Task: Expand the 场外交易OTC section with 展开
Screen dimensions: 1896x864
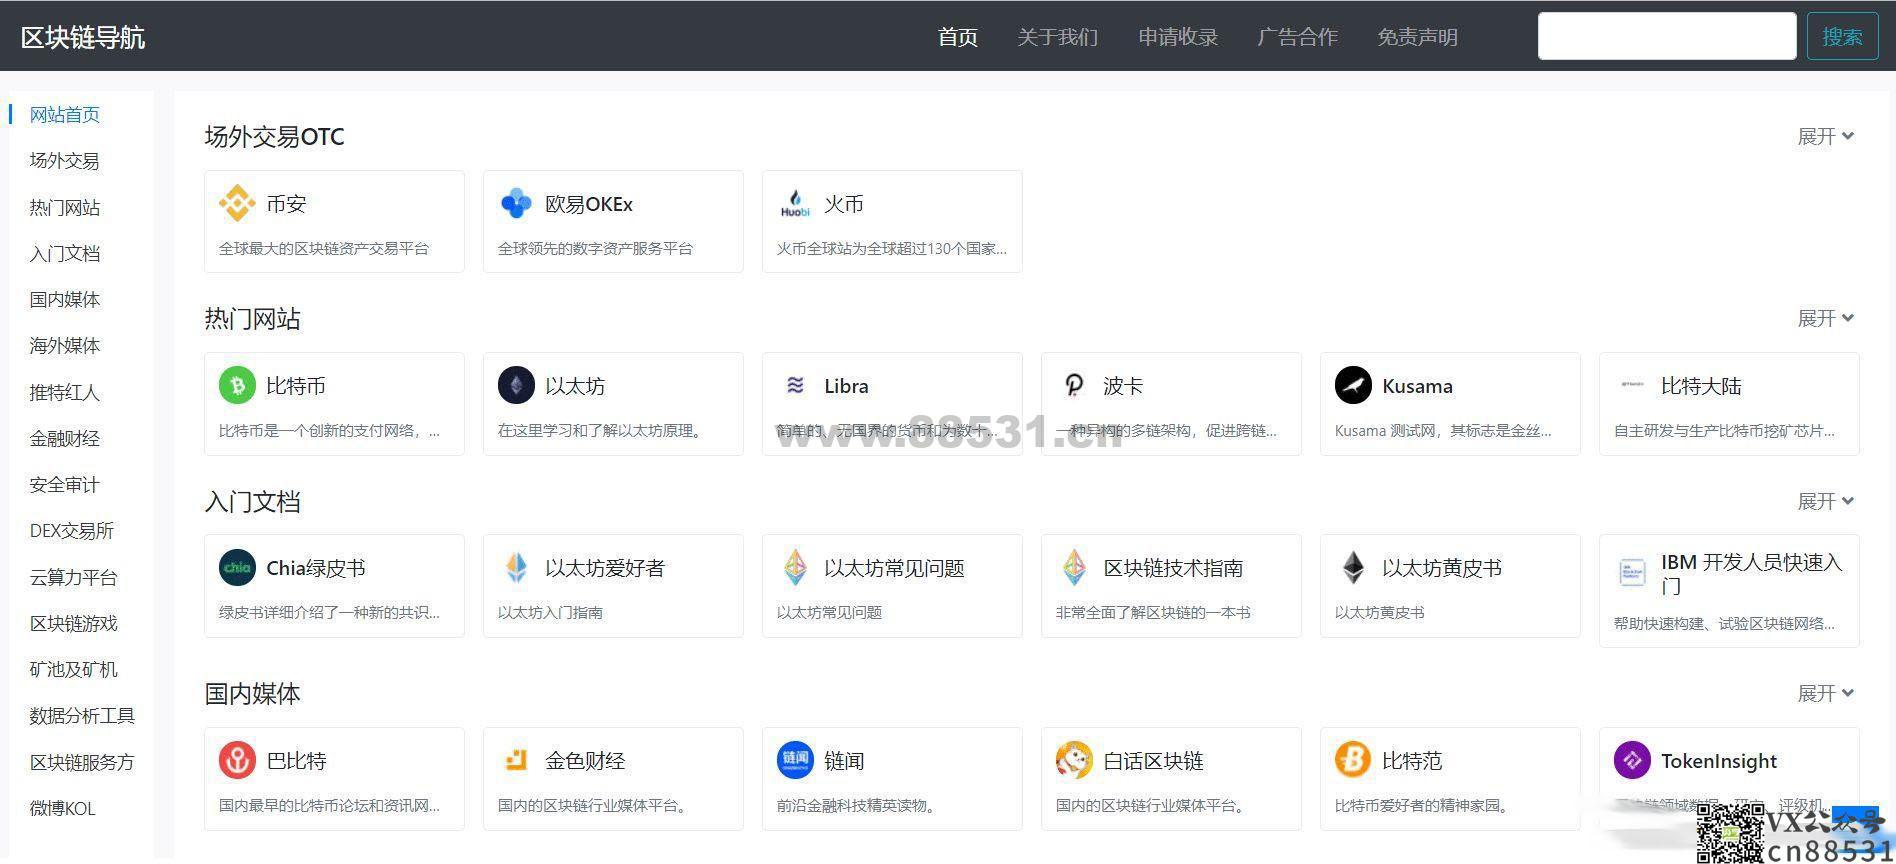Action: 1825,136
